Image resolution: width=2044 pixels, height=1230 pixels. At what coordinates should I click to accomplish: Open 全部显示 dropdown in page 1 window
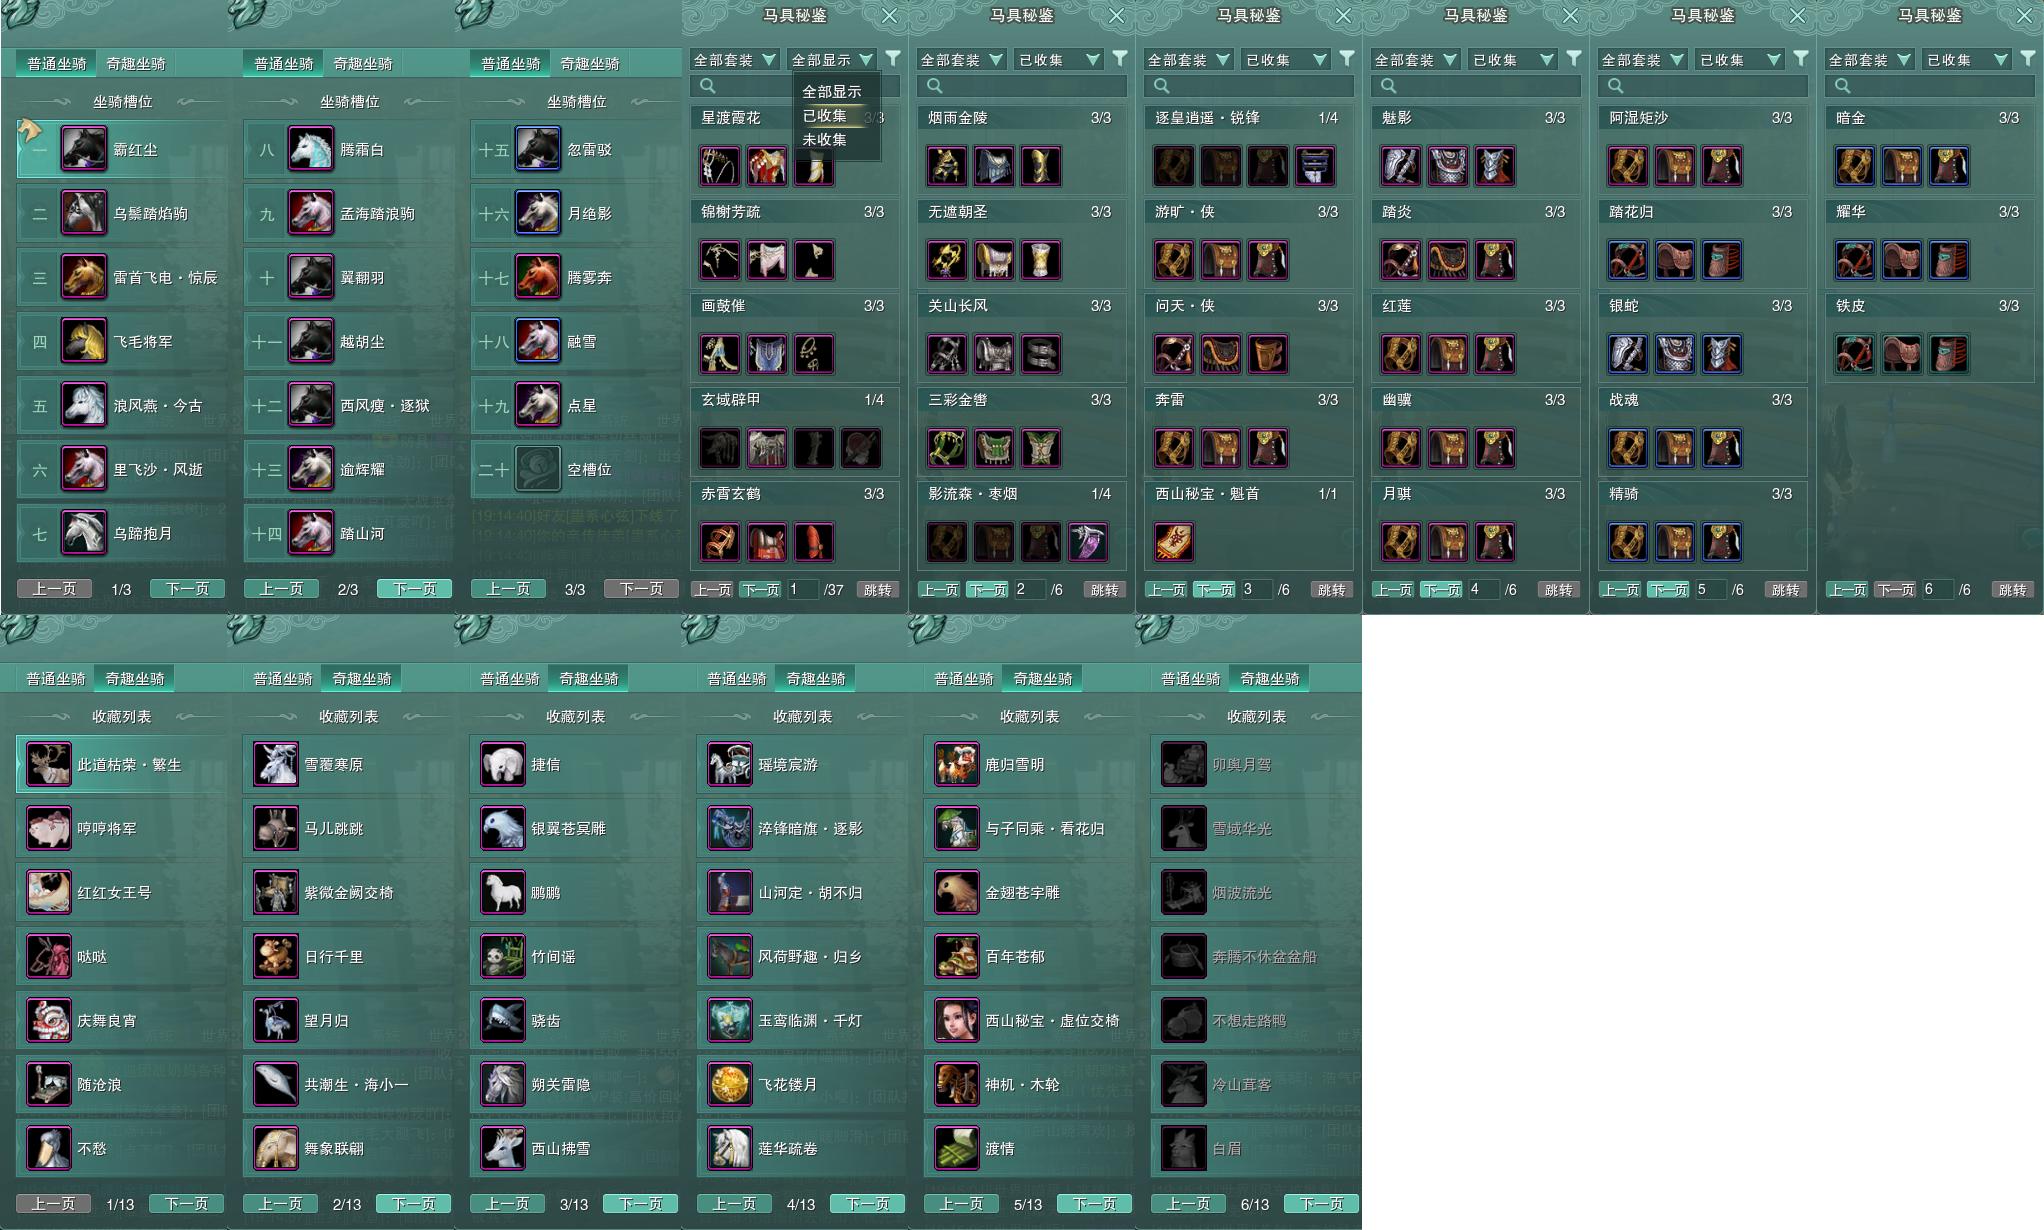pyautogui.click(x=832, y=60)
